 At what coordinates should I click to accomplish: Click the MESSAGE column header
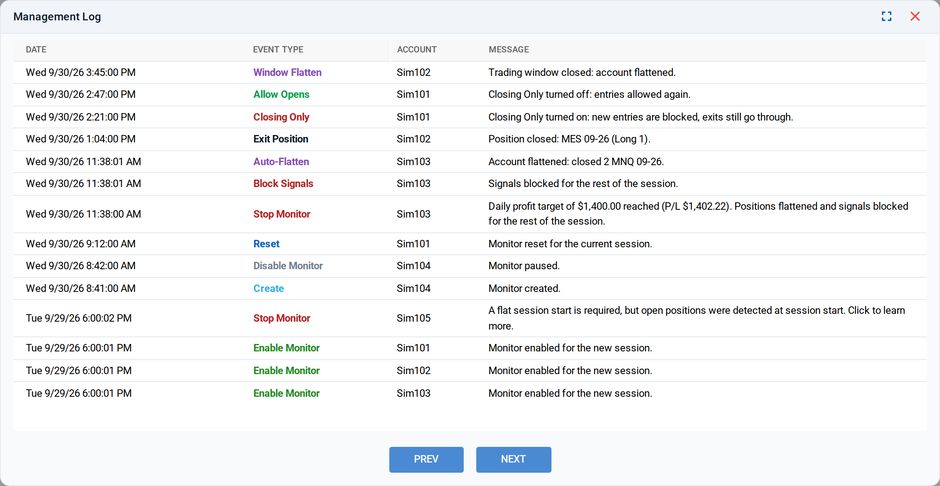point(508,50)
